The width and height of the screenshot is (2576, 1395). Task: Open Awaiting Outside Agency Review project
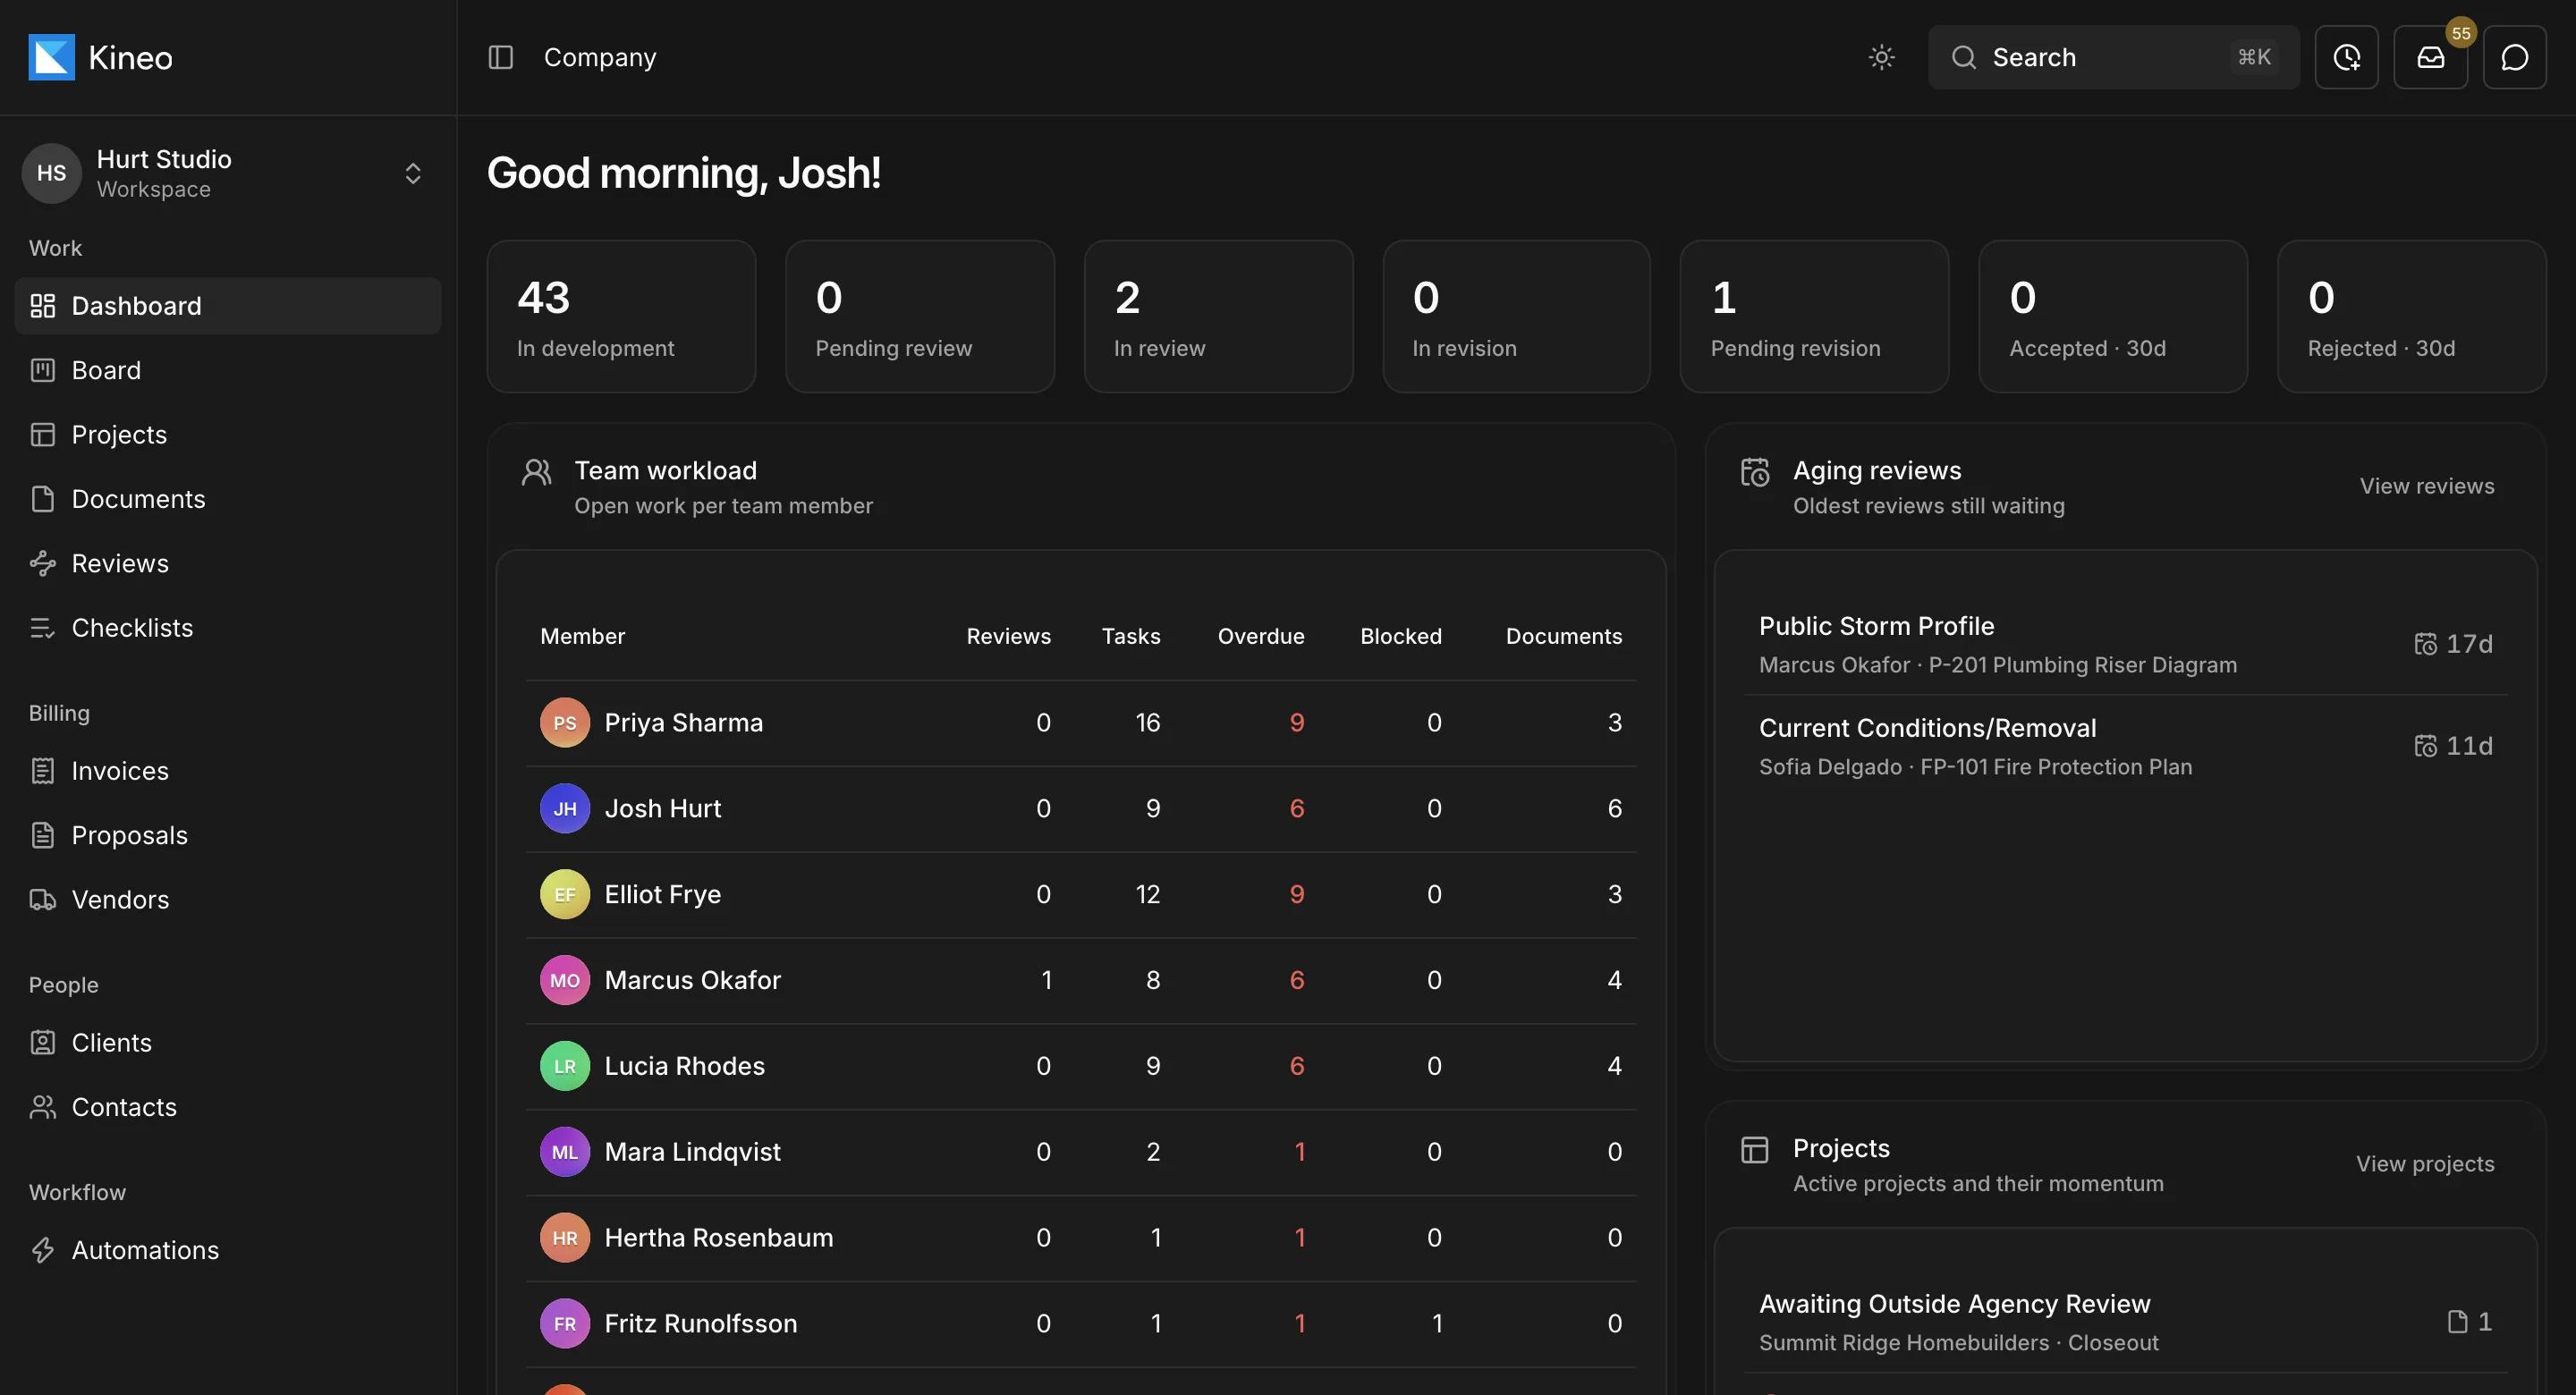pyautogui.click(x=2125, y=1322)
